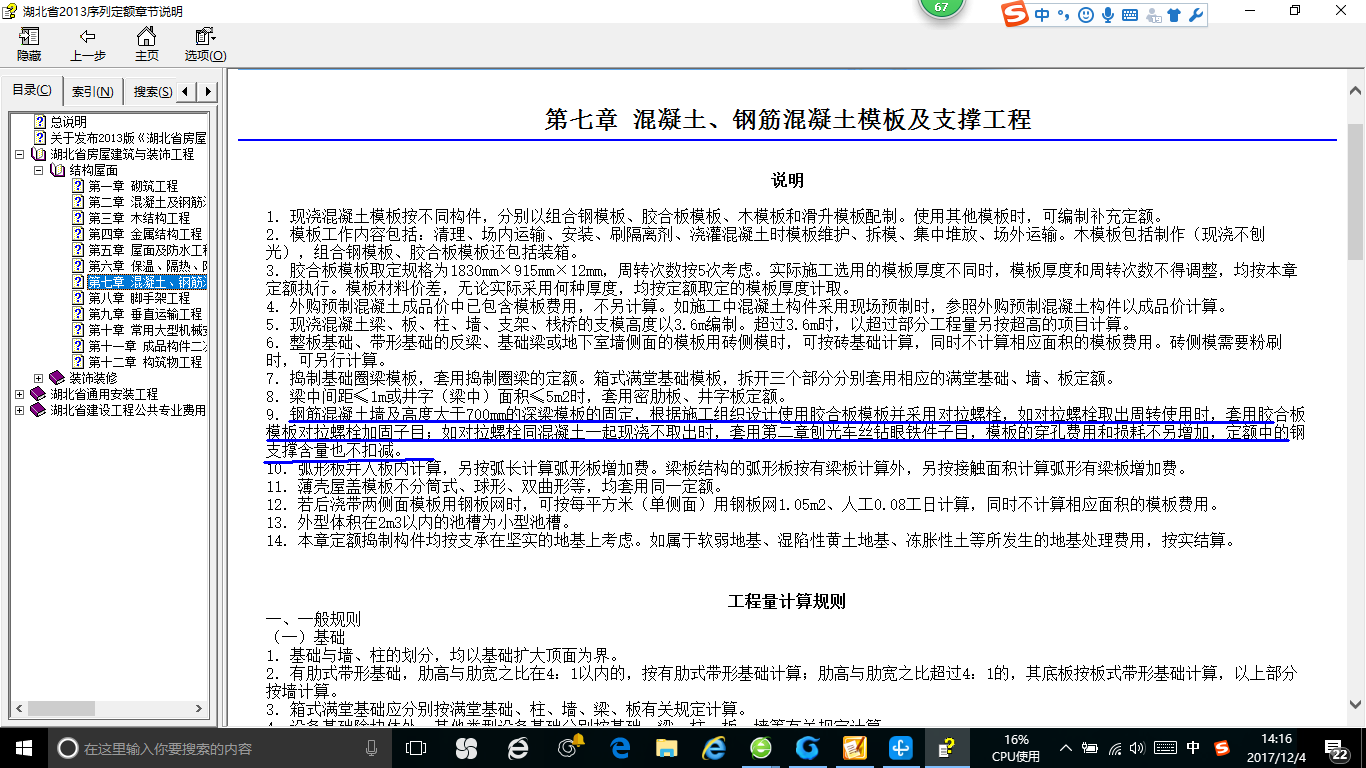The height and width of the screenshot is (768, 1366).
Task: Open the green 360 browser taskbar icon
Action: 761,748
